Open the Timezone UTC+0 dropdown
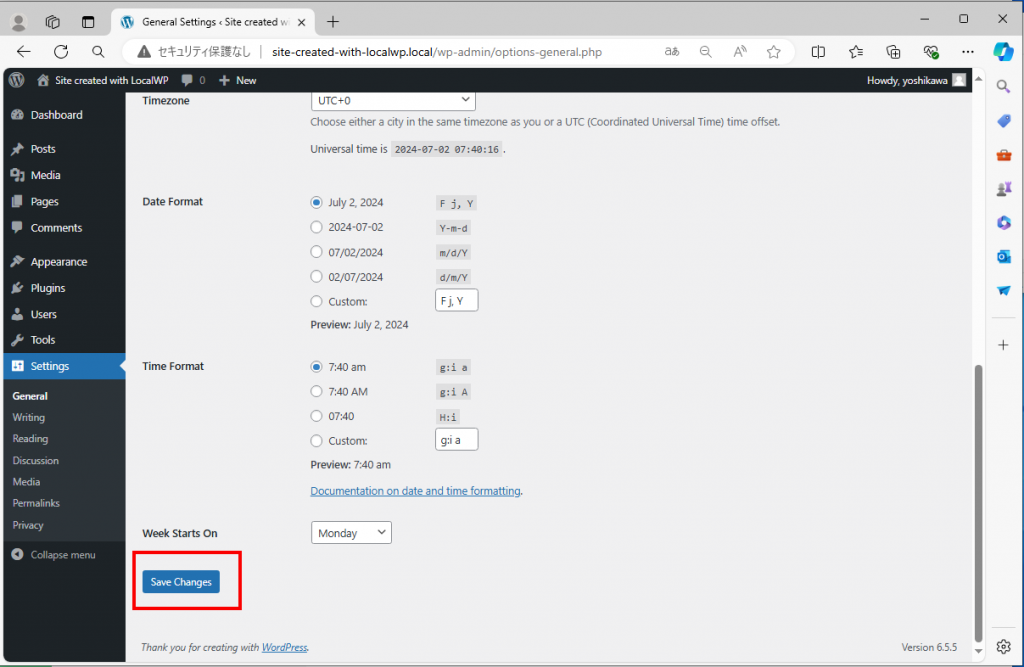This screenshot has height=667, width=1024. point(393,100)
